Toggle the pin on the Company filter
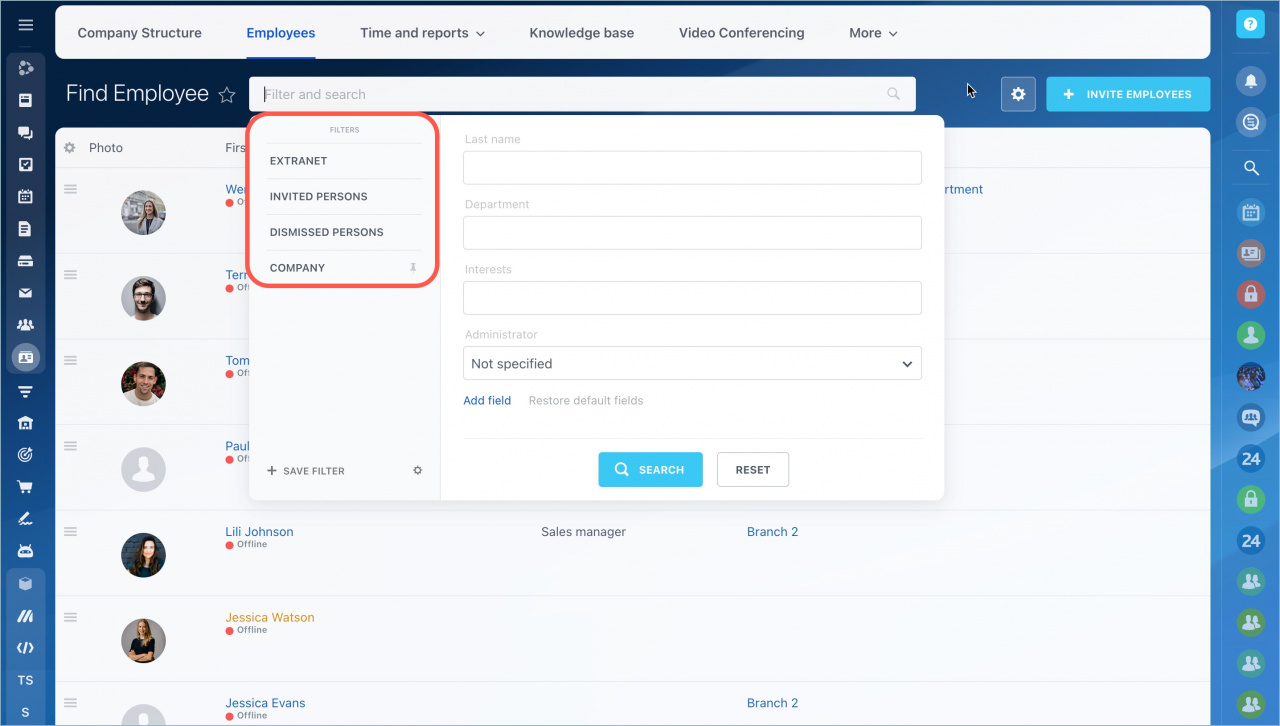This screenshot has width=1280, height=726. coord(413,268)
